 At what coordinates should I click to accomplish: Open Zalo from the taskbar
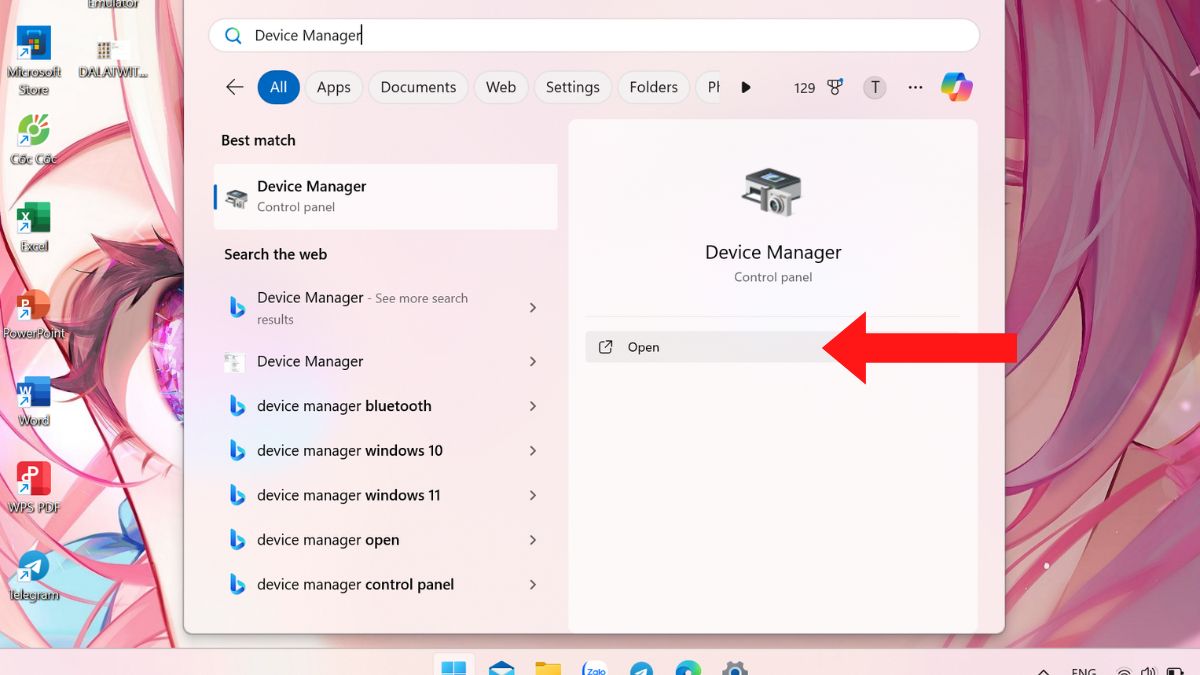pyautogui.click(x=595, y=668)
